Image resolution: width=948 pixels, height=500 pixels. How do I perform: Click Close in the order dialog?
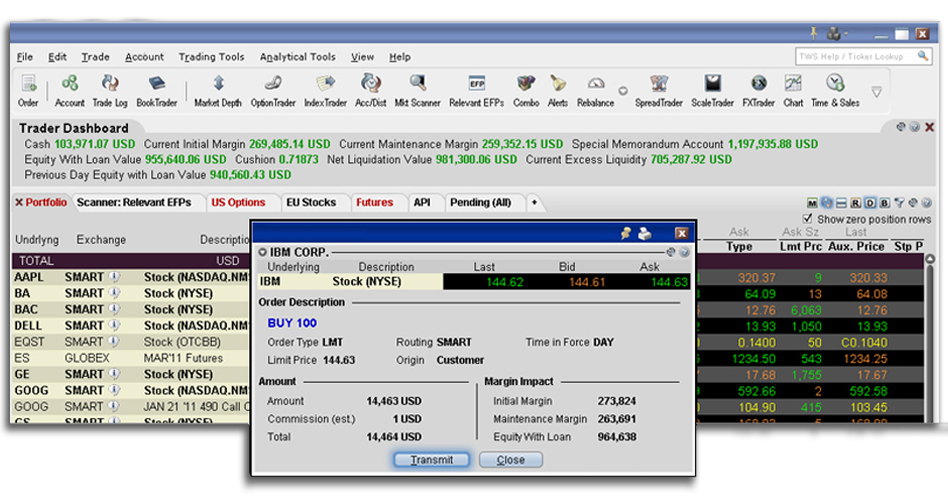pyautogui.click(x=511, y=460)
